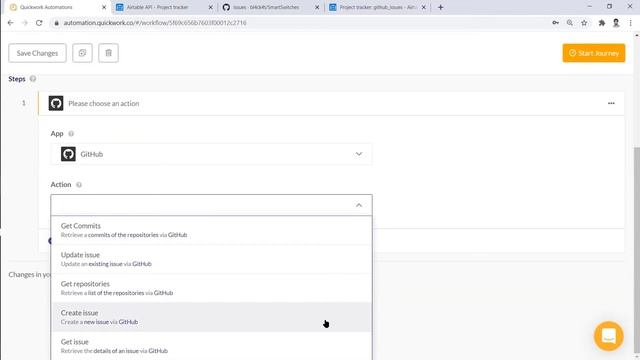
Task: Open a new browser tab with plus
Action: pyautogui.click(x=440, y=7)
